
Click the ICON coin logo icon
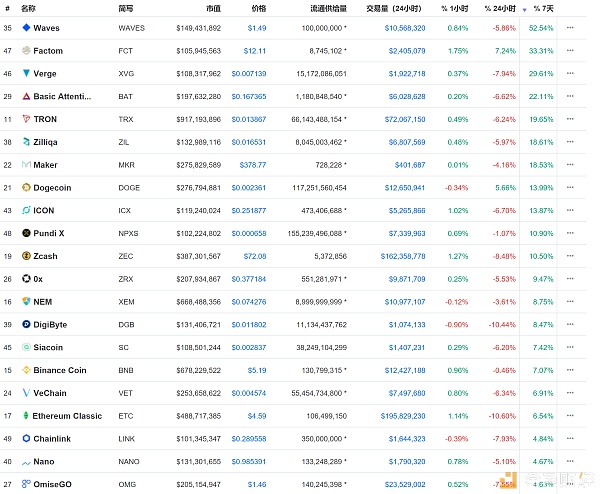coord(26,210)
